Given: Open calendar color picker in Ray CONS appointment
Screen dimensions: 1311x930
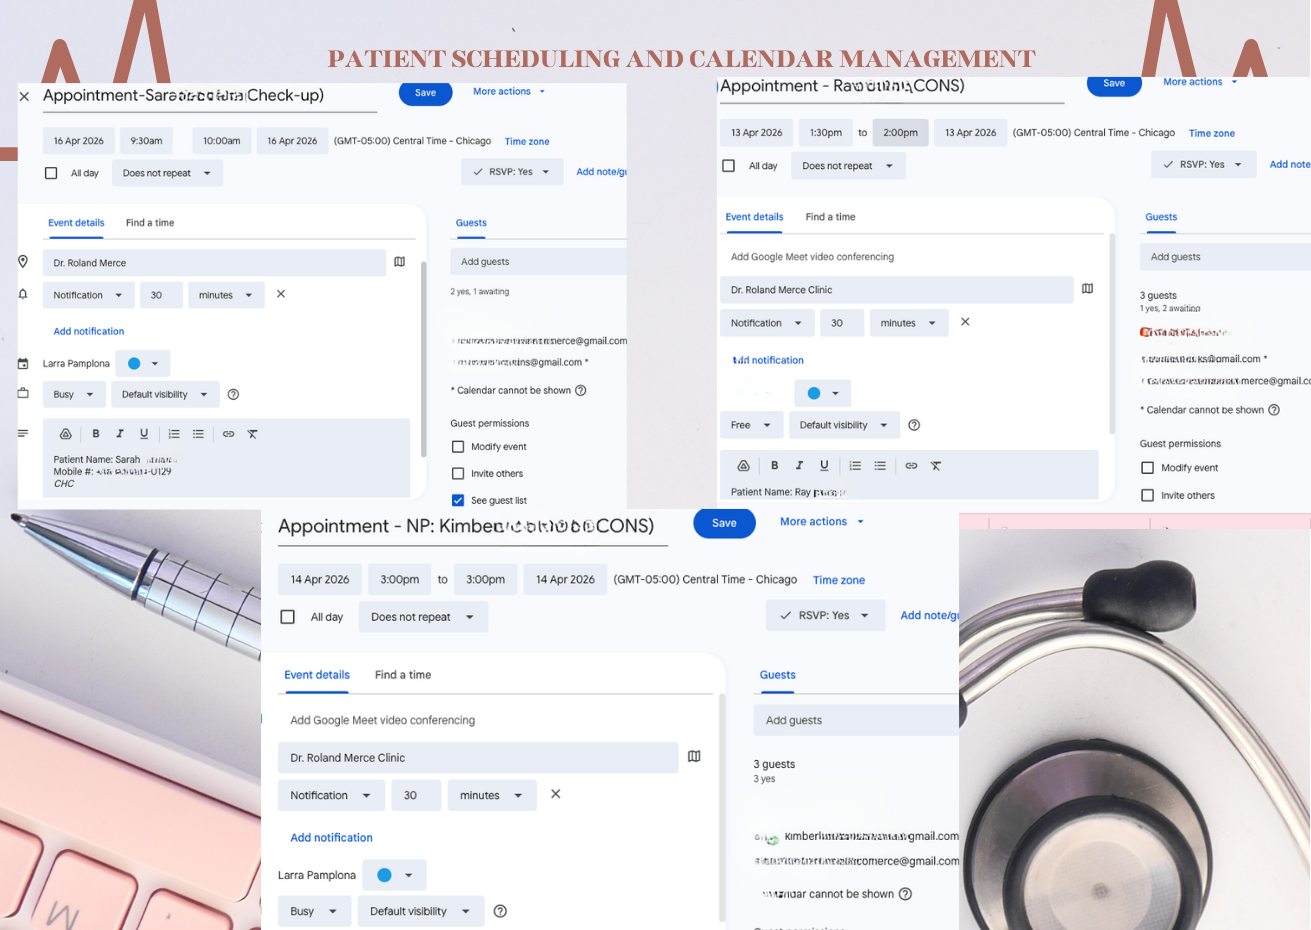Looking at the screenshot, I should (823, 393).
